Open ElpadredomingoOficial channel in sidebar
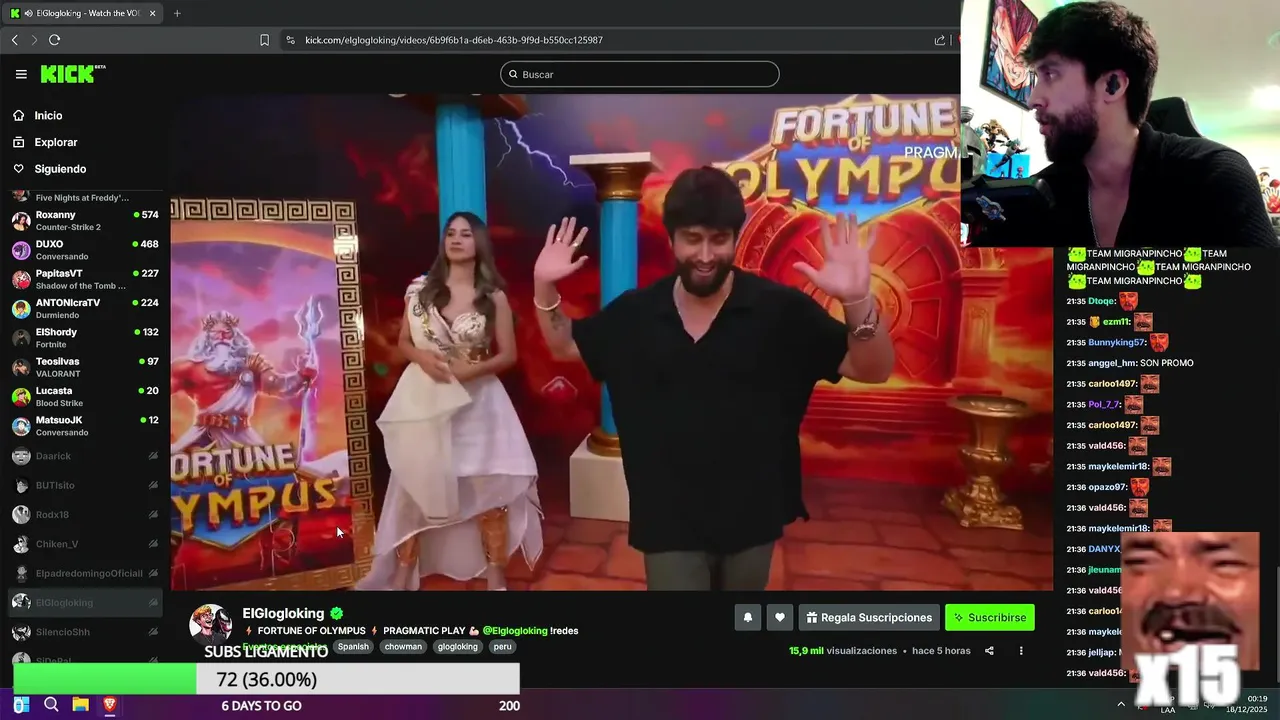 pyautogui.click(x=84, y=573)
